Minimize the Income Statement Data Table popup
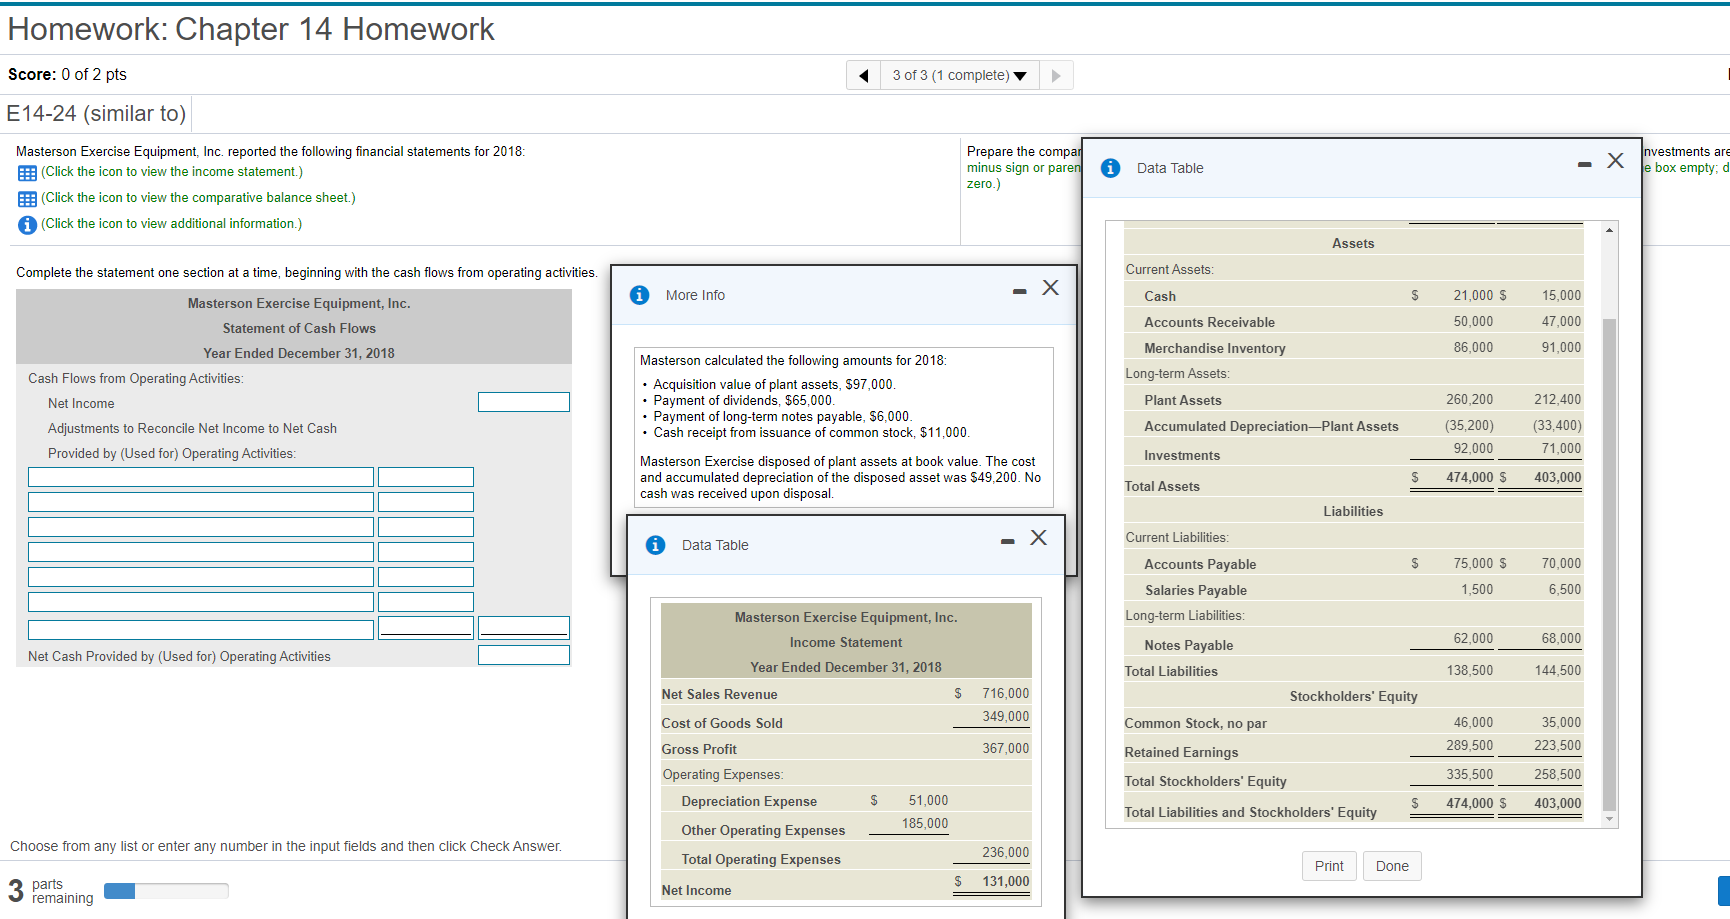Screen dimensions: 1730x919 click(x=1007, y=541)
